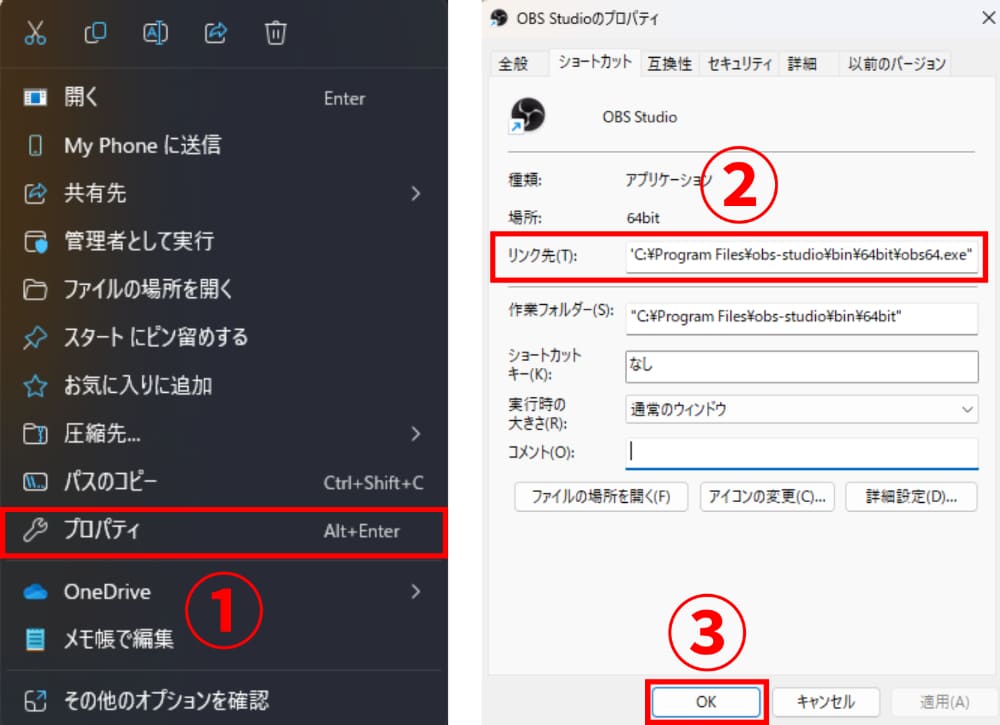
Task: Switch to the 以前のバージョン tab
Action: point(897,64)
